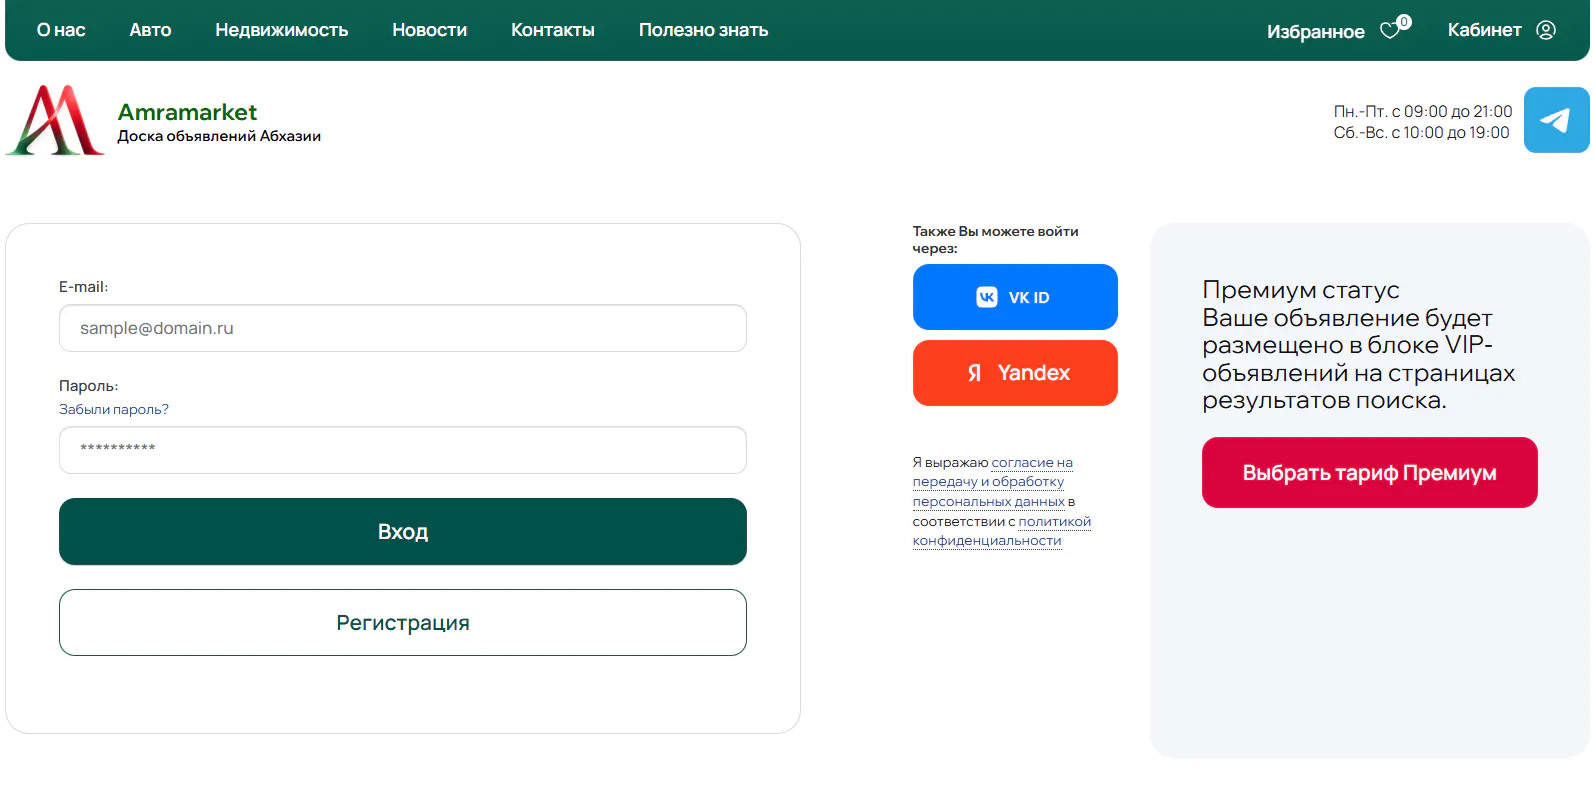Click the Сб.-Вс. с 10:00 до 19:00 hours text
1594x804 pixels.
1421,132
